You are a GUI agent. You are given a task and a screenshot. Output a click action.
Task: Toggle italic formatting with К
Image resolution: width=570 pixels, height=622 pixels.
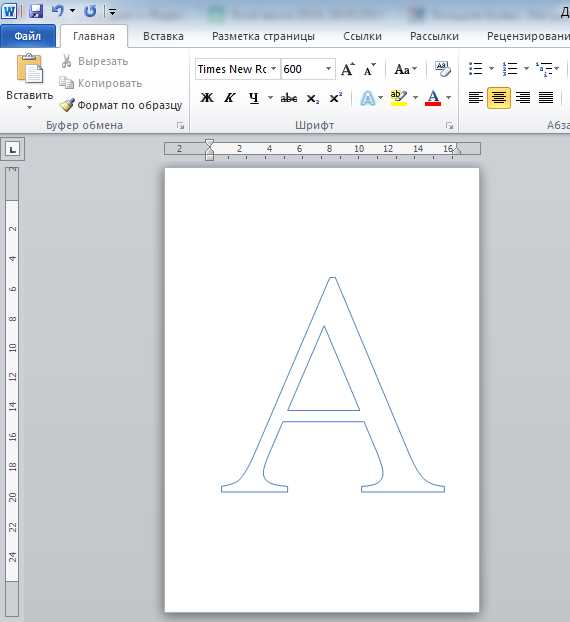[230, 98]
